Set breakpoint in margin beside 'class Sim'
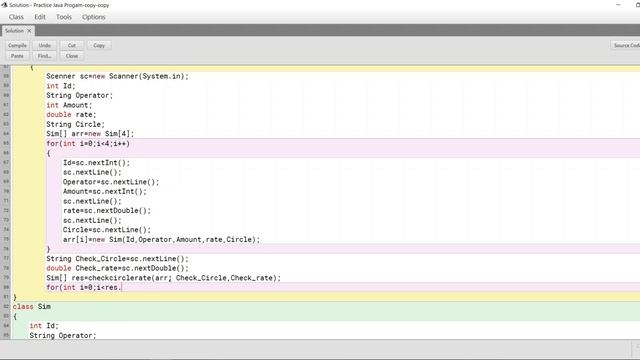 [6, 307]
